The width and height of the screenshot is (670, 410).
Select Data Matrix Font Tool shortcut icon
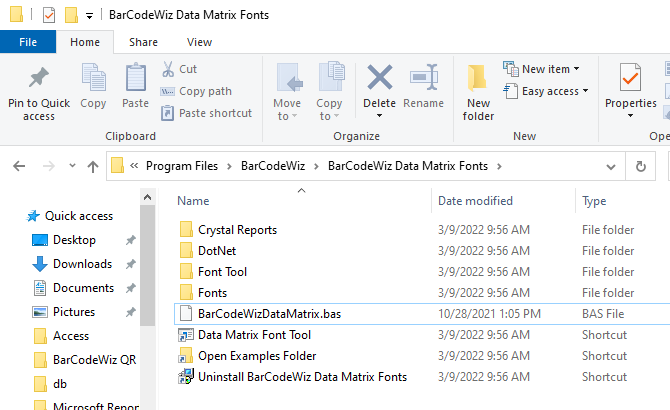(x=186, y=335)
